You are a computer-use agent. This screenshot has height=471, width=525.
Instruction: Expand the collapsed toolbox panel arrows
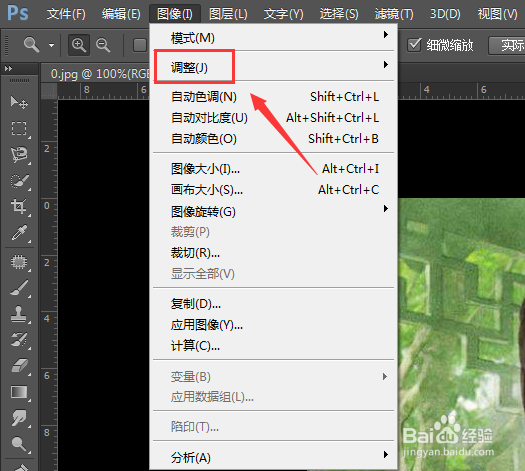(x=8, y=69)
